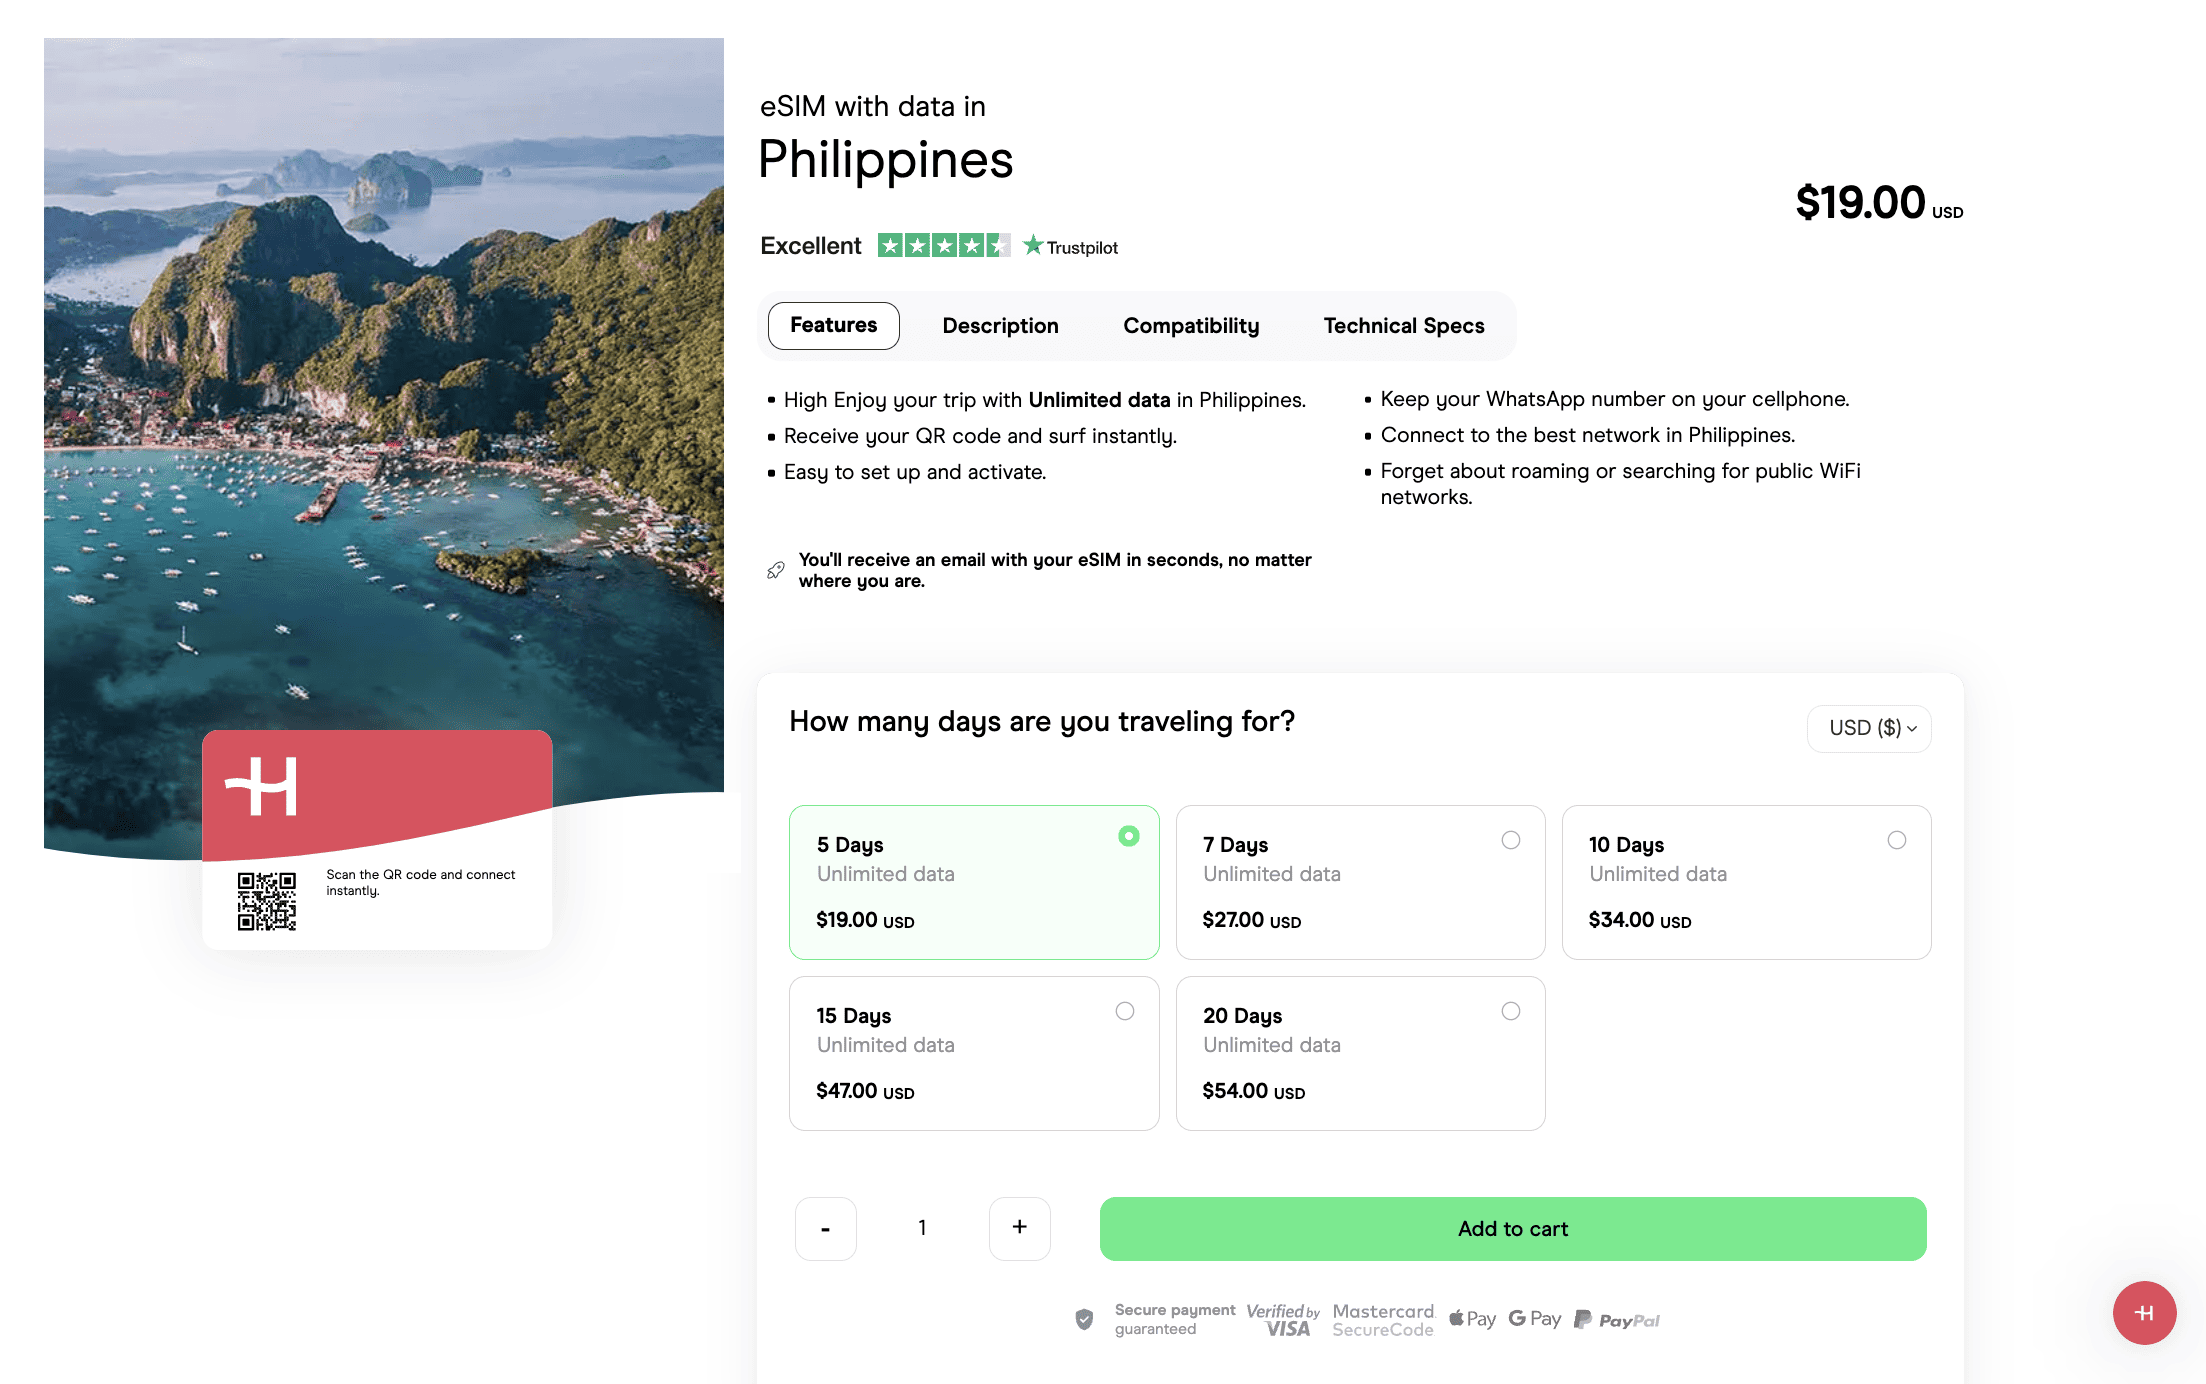Click the Philippines island product image
The image size is (2206, 1384).
point(384,400)
